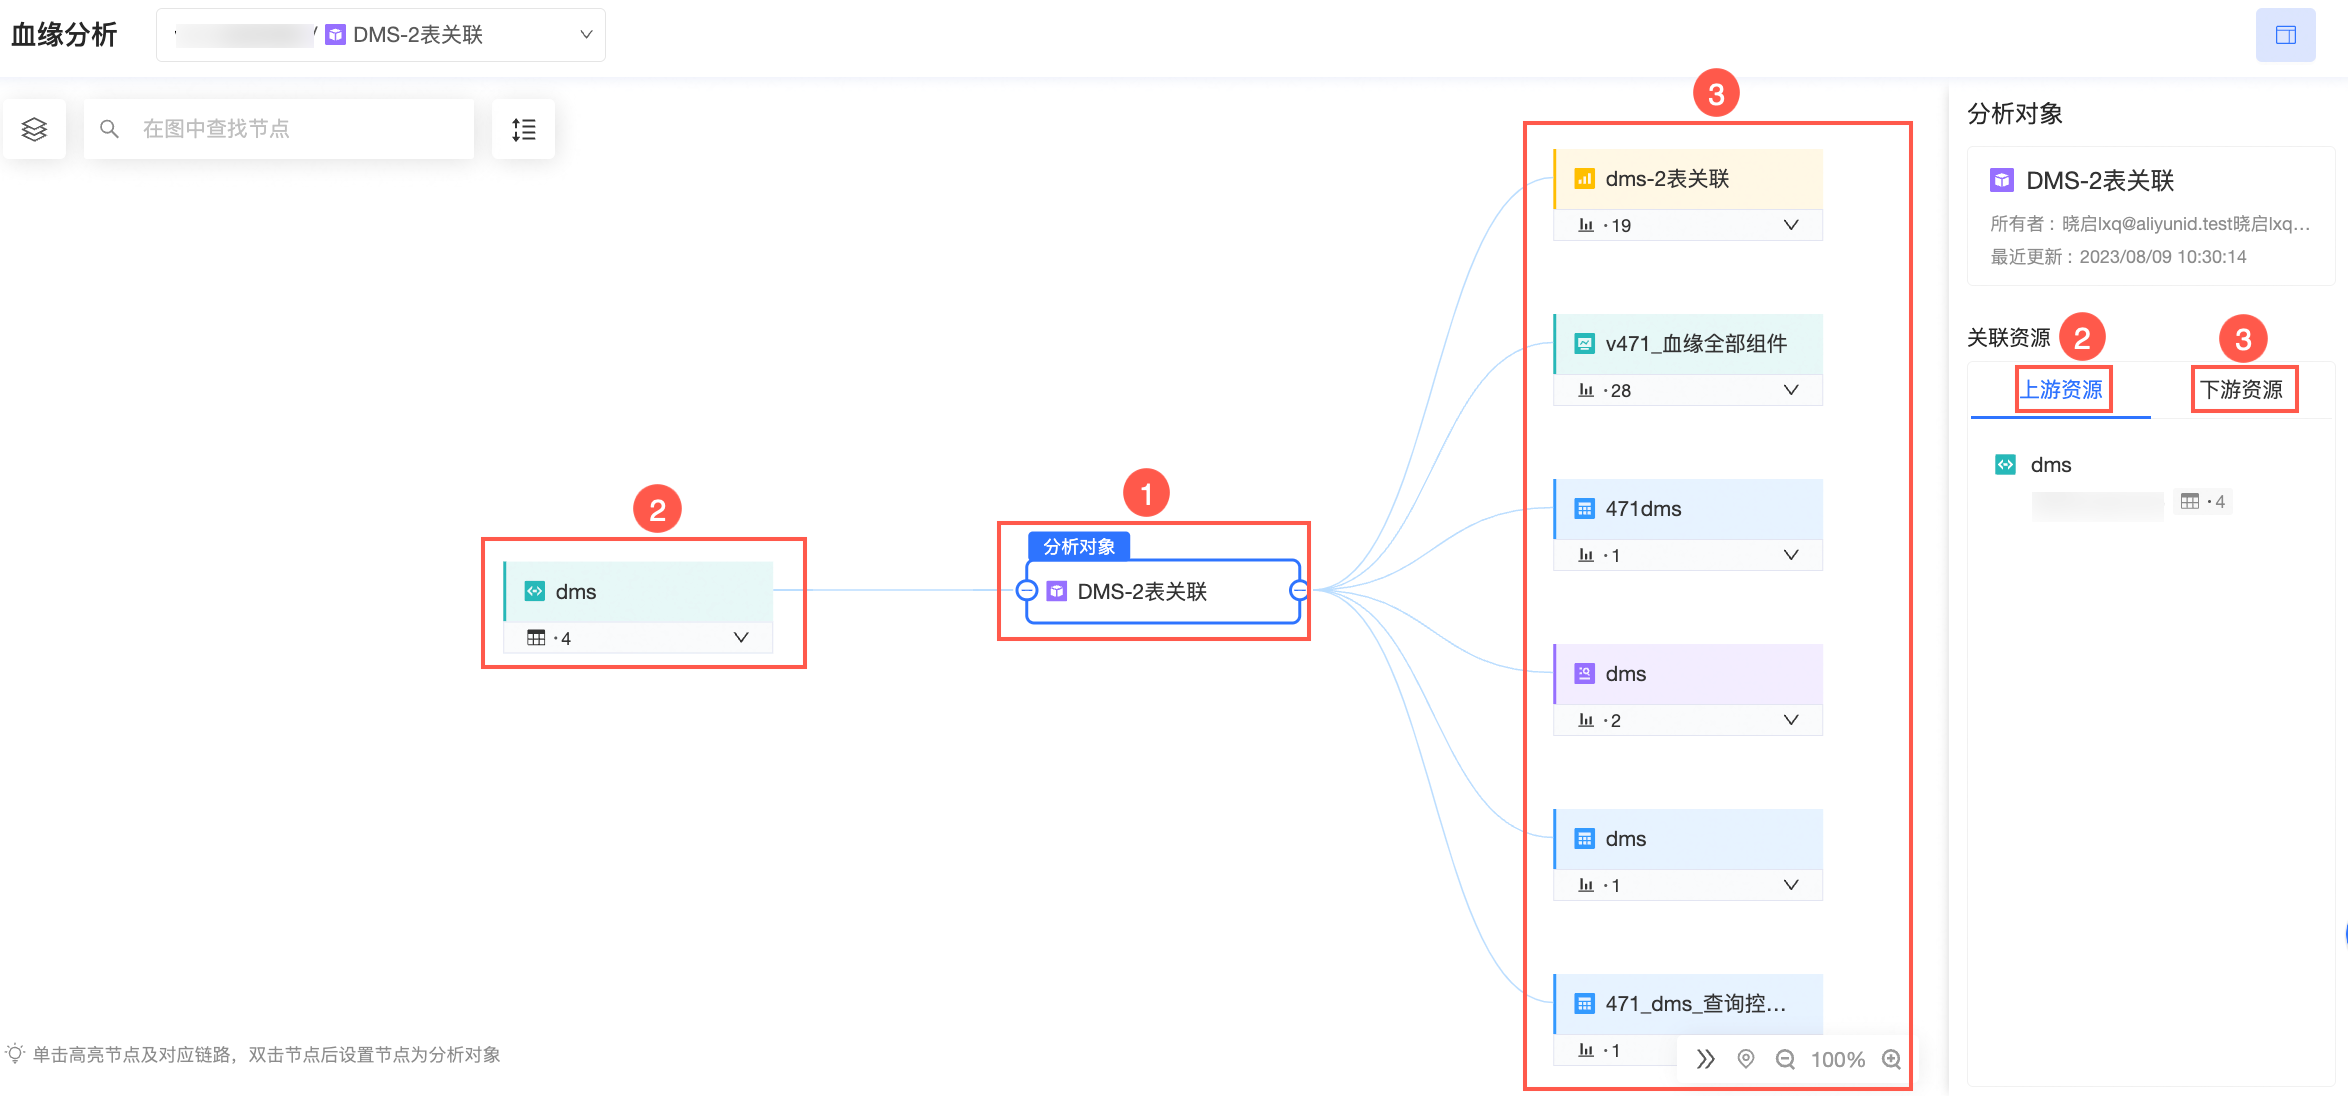This screenshot has height=1096, width=2348.
Task: Switch to the 下游资源 tab
Action: 2242,389
